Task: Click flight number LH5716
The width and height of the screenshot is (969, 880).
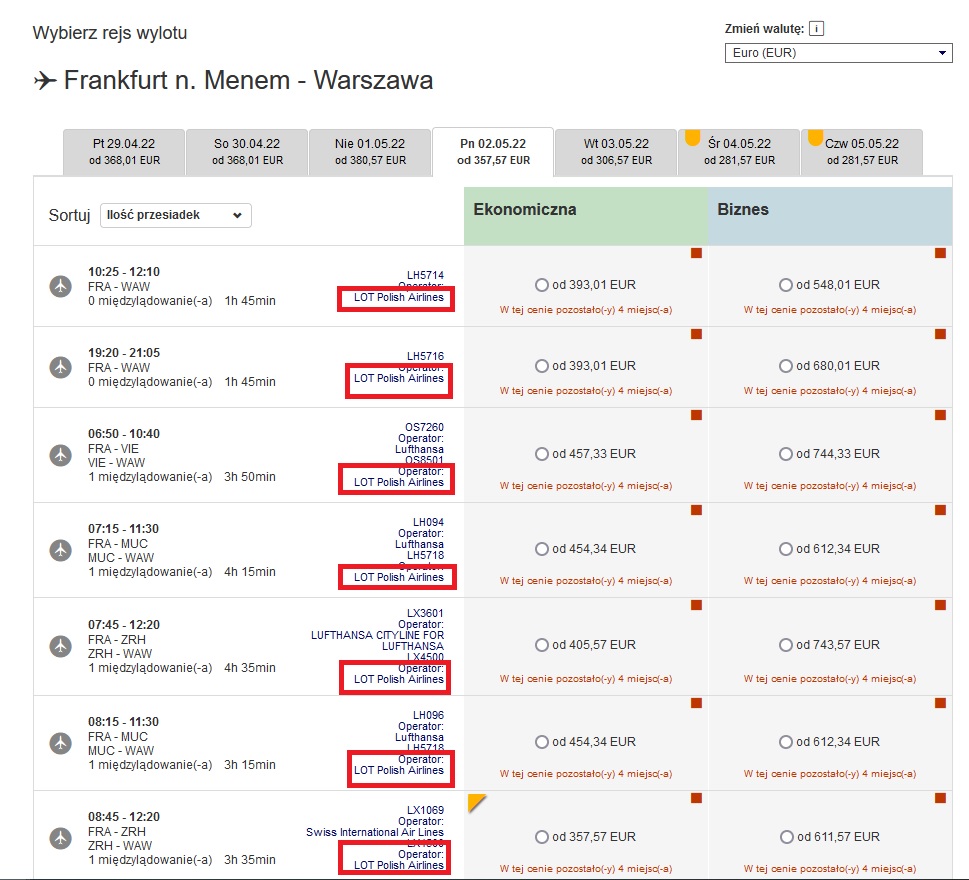Action: click(425, 356)
